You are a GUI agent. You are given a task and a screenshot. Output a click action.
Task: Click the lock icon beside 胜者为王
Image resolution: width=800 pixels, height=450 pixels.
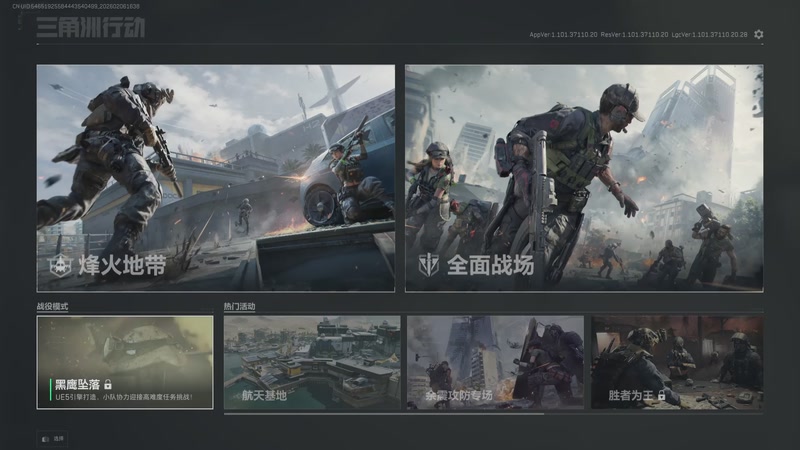coord(662,395)
